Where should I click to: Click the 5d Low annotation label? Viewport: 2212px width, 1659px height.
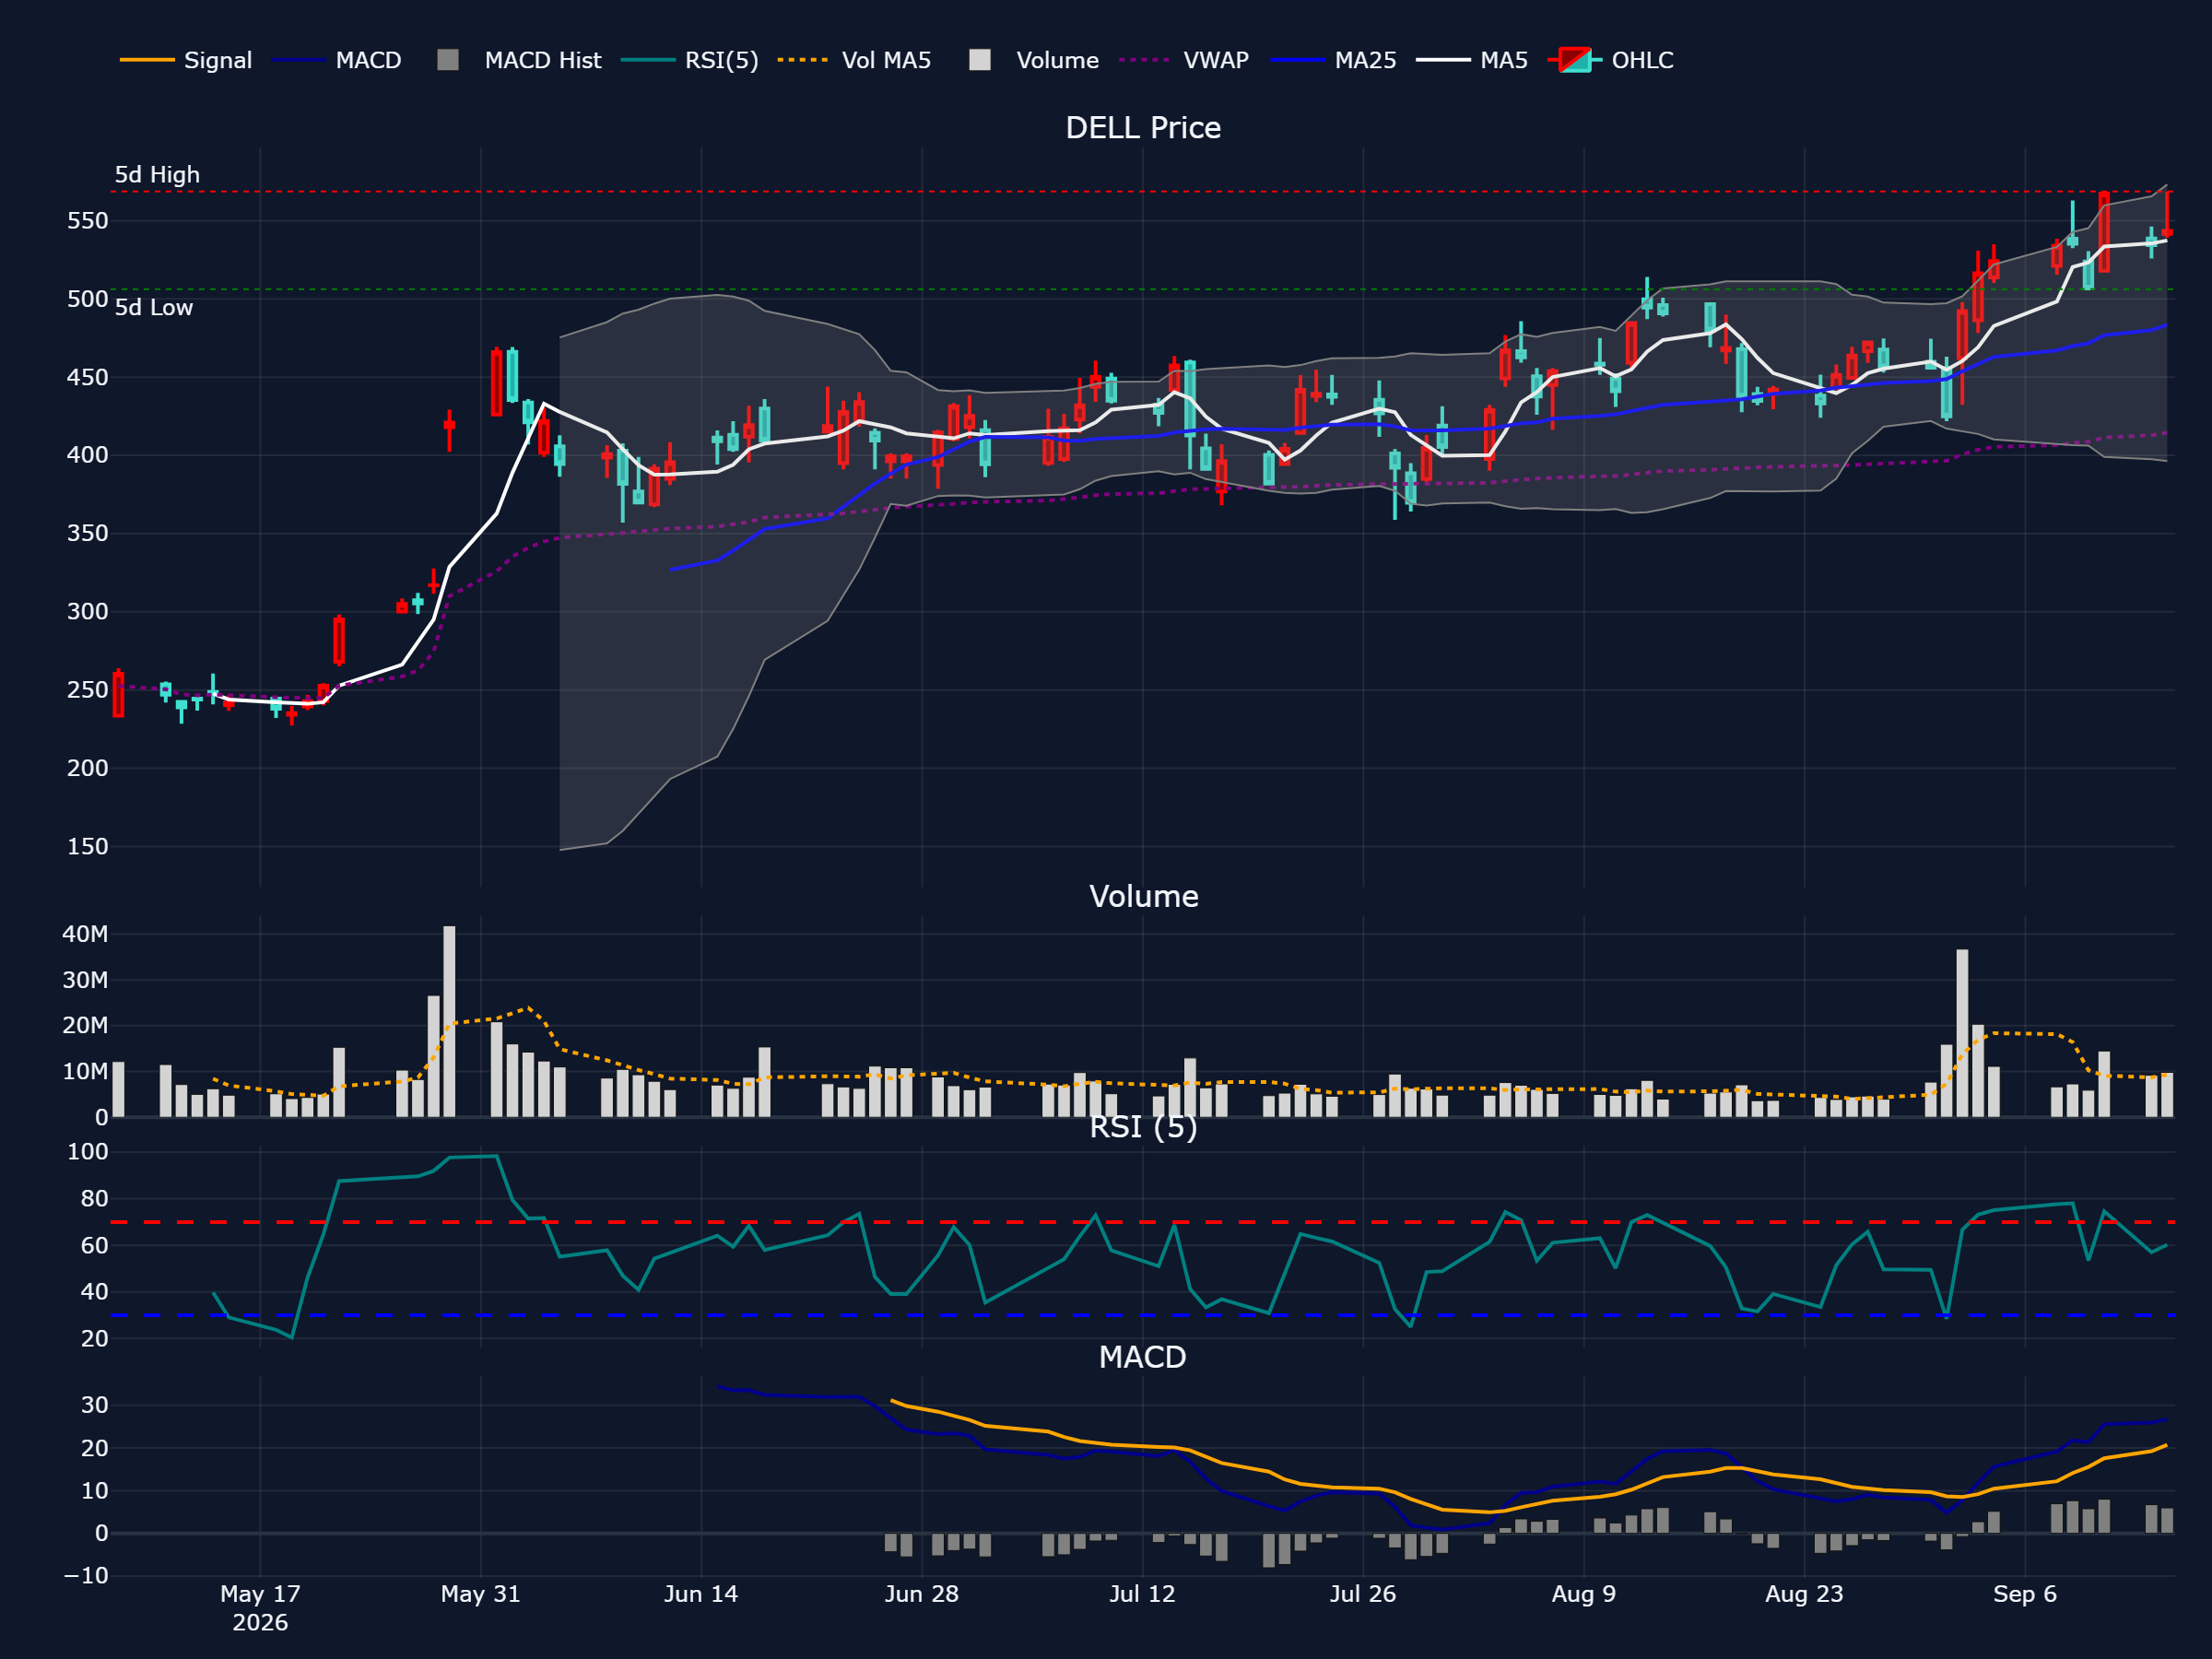(154, 308)
